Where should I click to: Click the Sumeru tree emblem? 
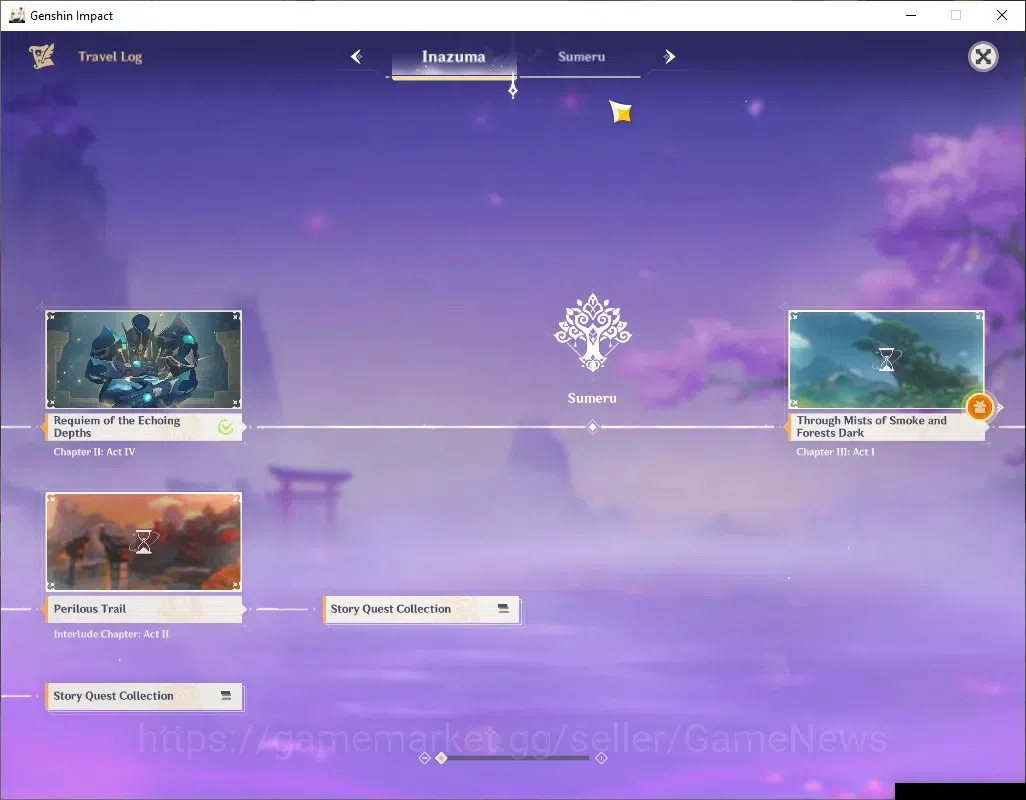[x=592, y=333]
